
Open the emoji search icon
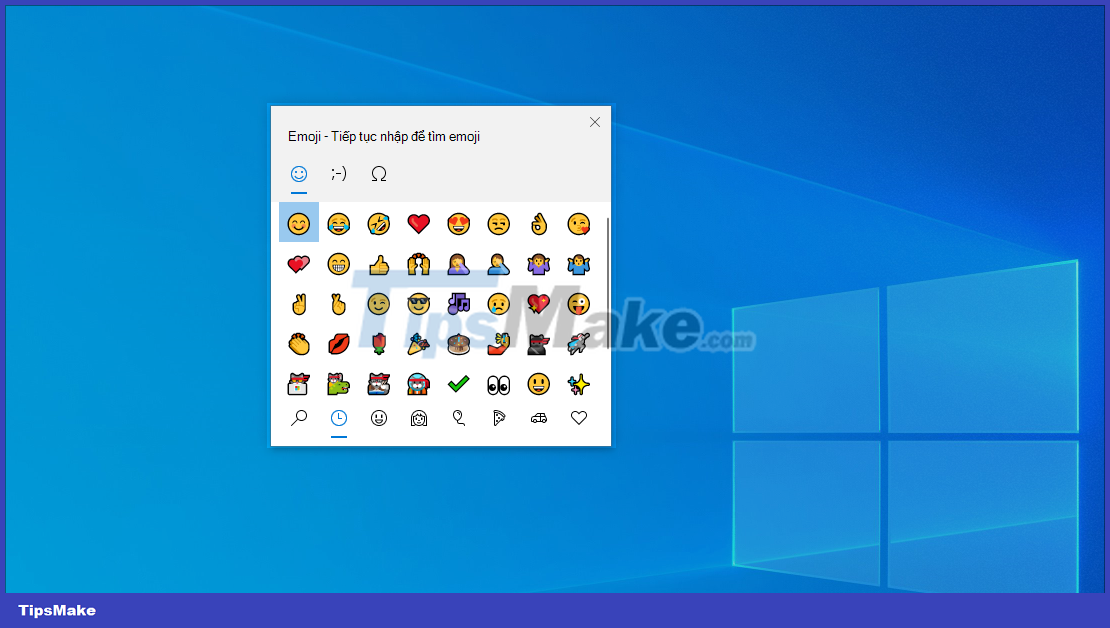[x=298, y=418]
